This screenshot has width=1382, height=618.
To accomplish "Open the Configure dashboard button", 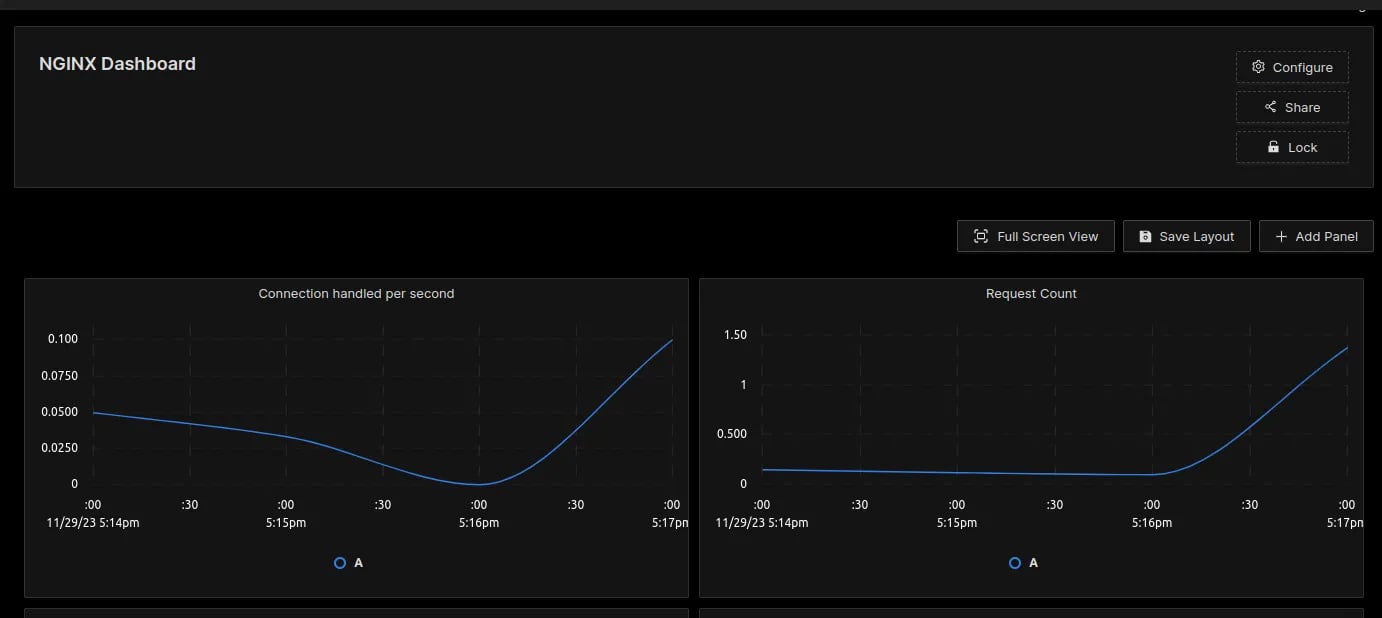I will 1292,67.
